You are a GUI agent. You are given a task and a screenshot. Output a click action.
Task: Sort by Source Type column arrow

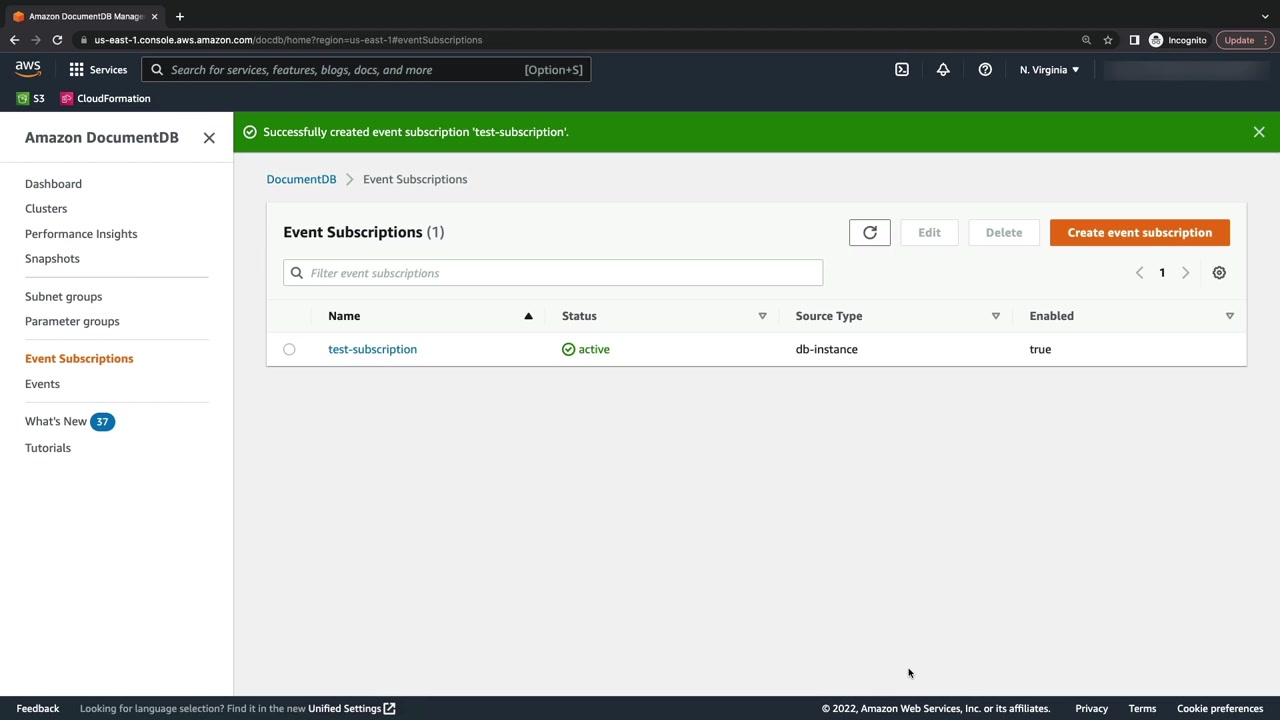pyautogui.click(x=996, y=316)
